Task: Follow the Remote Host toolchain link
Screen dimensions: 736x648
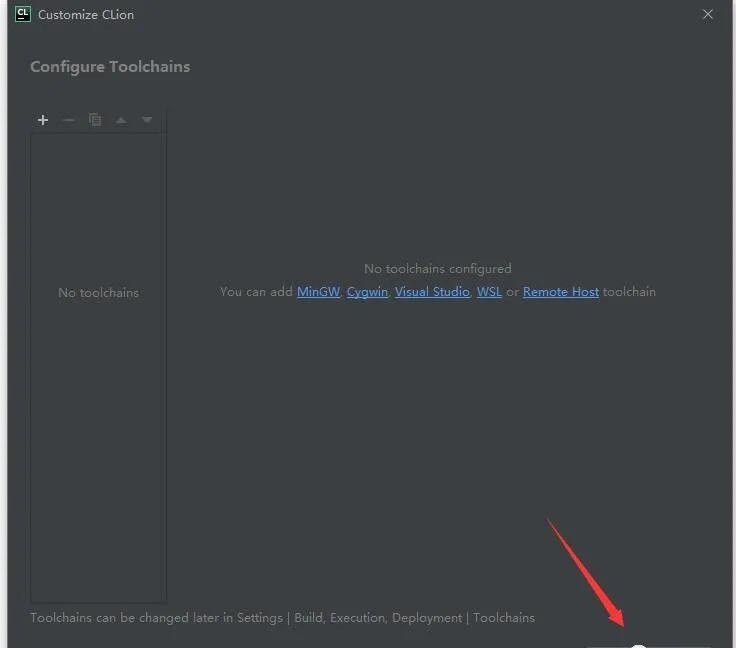Action: click(x=561, y=292)
